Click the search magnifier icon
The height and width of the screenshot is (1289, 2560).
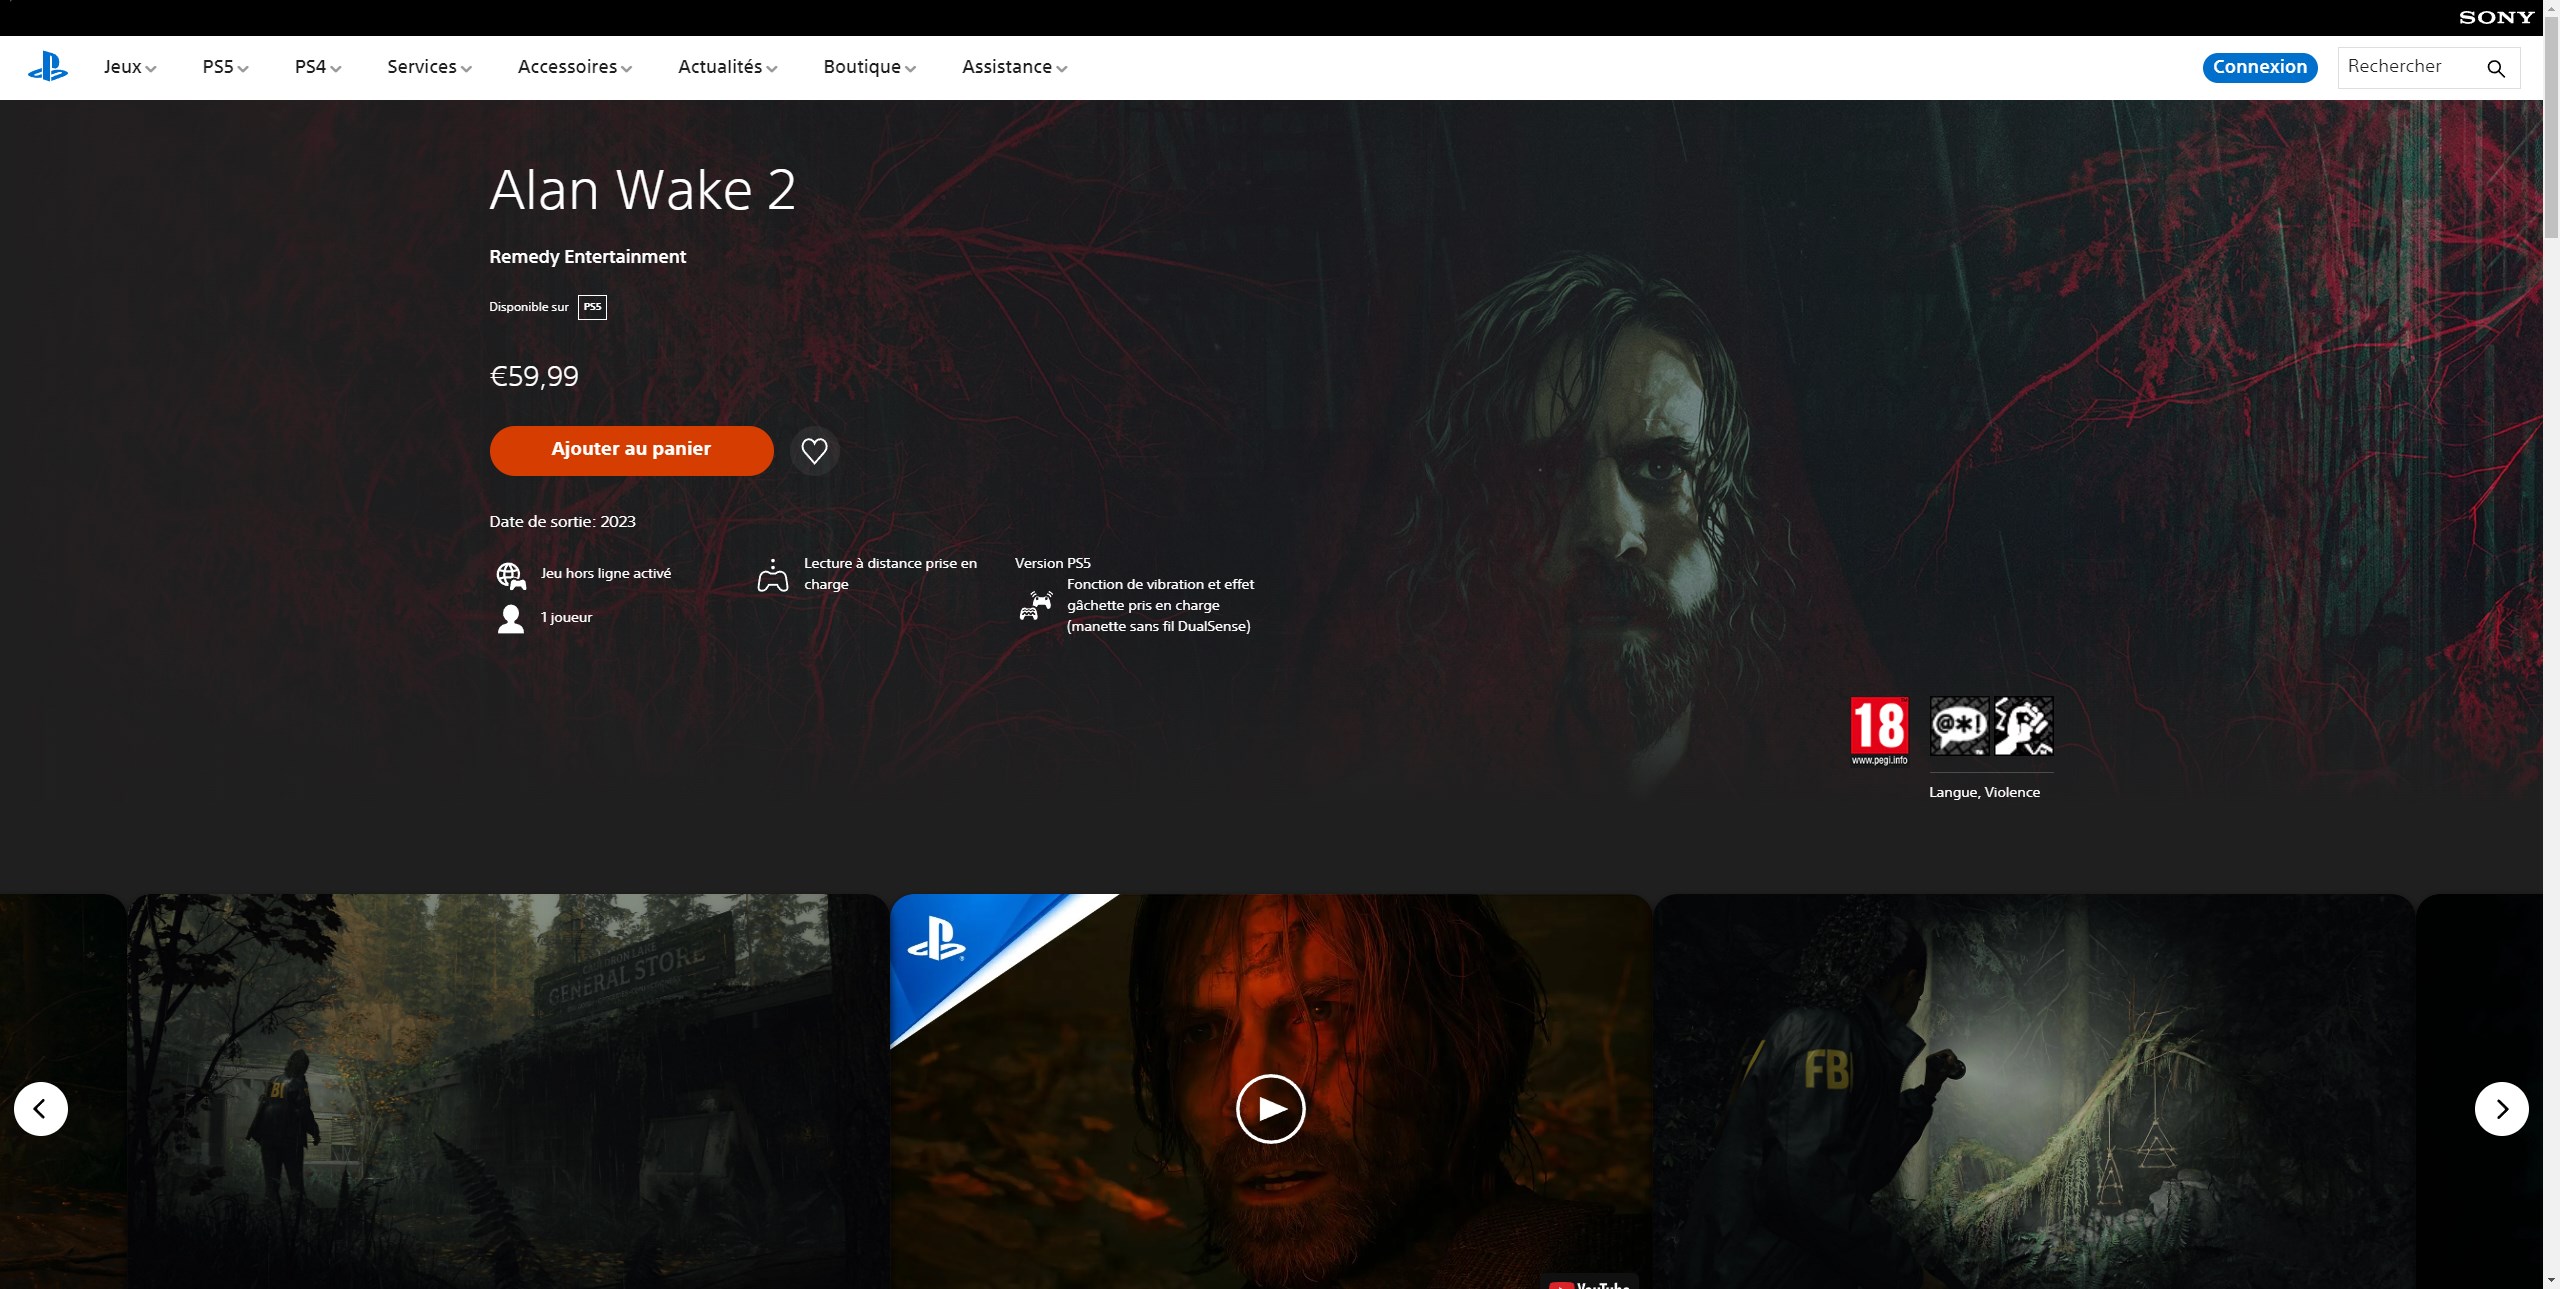2495,68
